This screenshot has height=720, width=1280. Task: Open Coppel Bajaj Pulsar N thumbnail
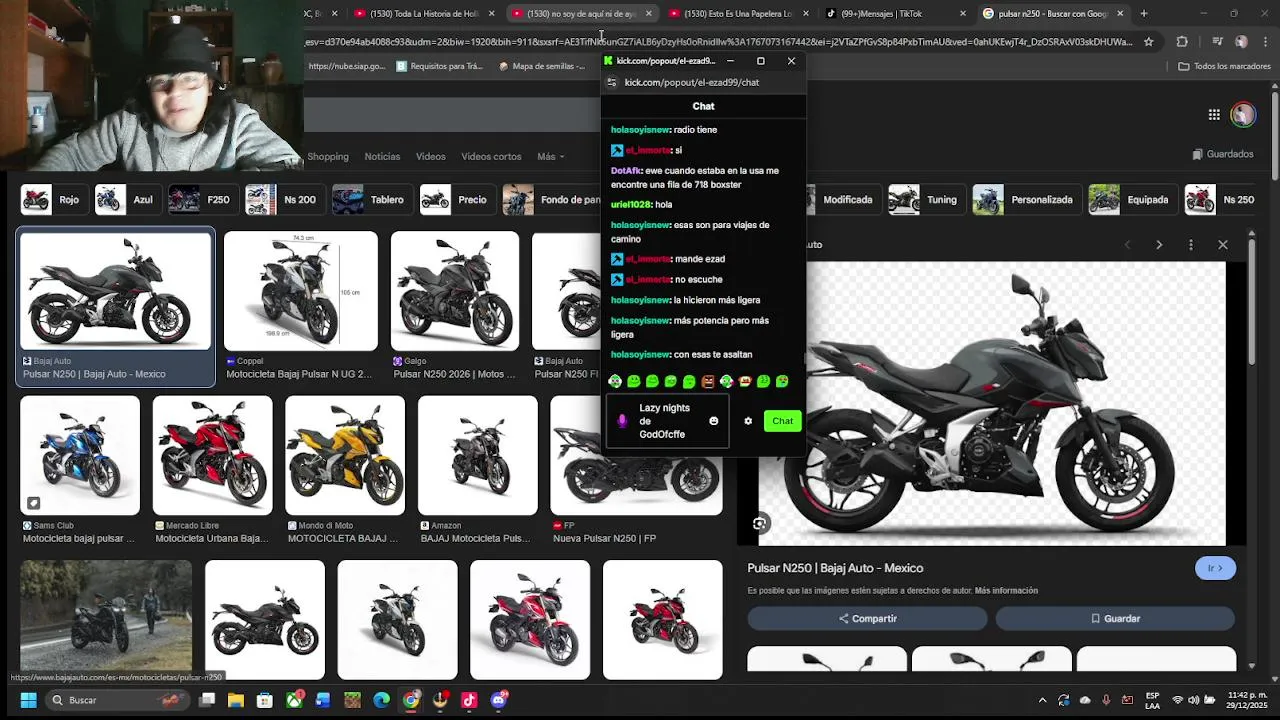click(x=301, y=292)
